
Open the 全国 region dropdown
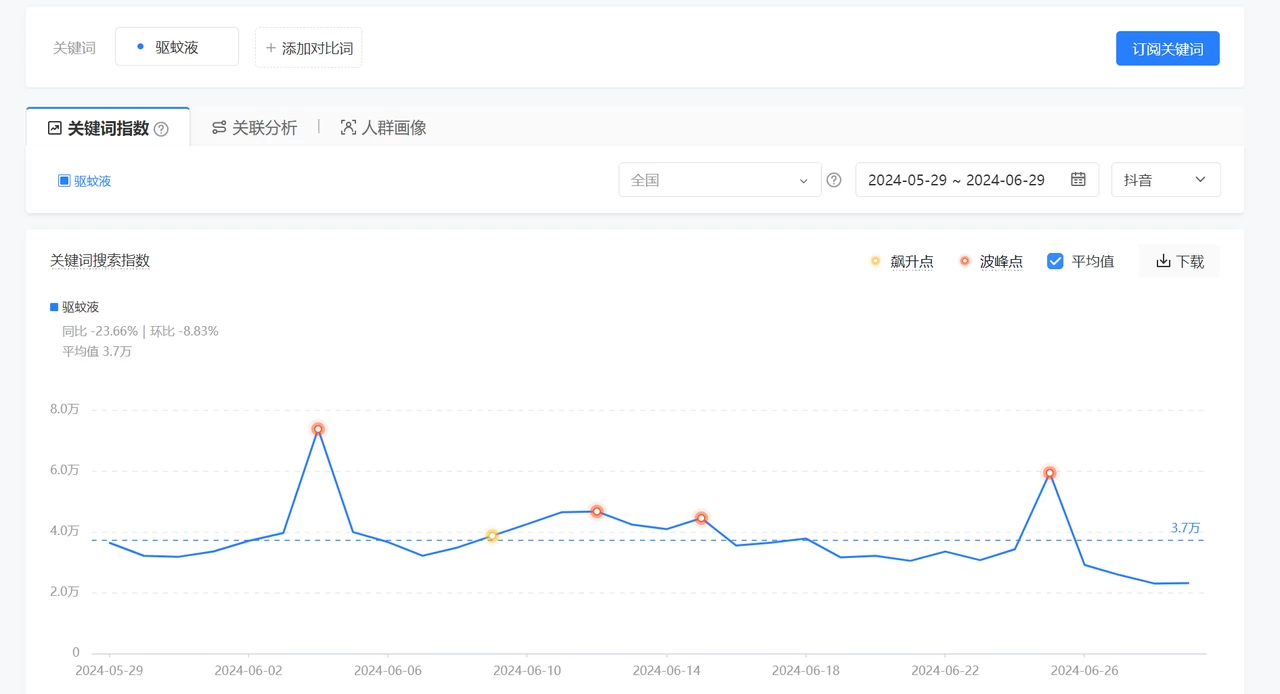pos(720,180)
